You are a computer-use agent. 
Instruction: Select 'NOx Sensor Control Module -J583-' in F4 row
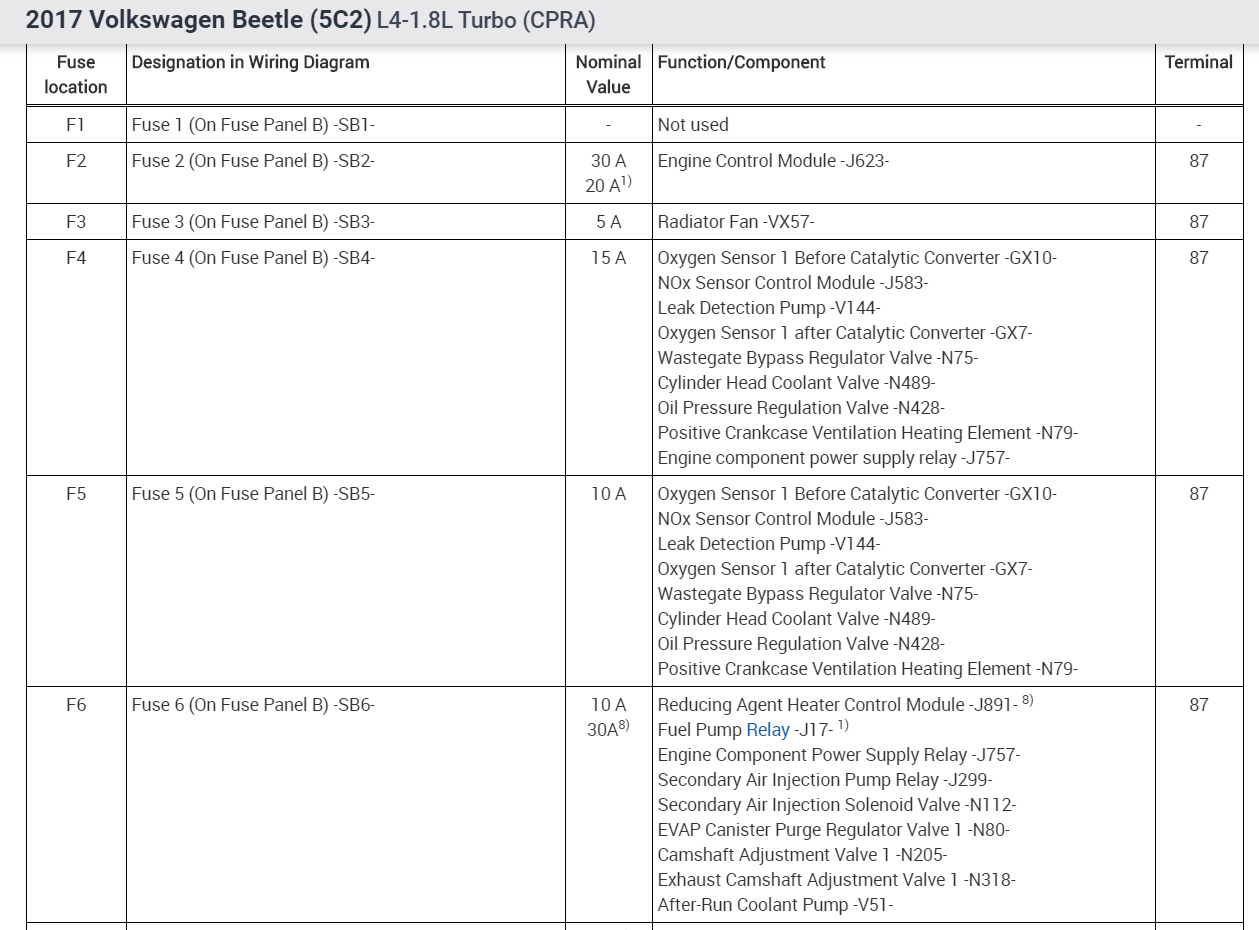[x=793, y=283]
